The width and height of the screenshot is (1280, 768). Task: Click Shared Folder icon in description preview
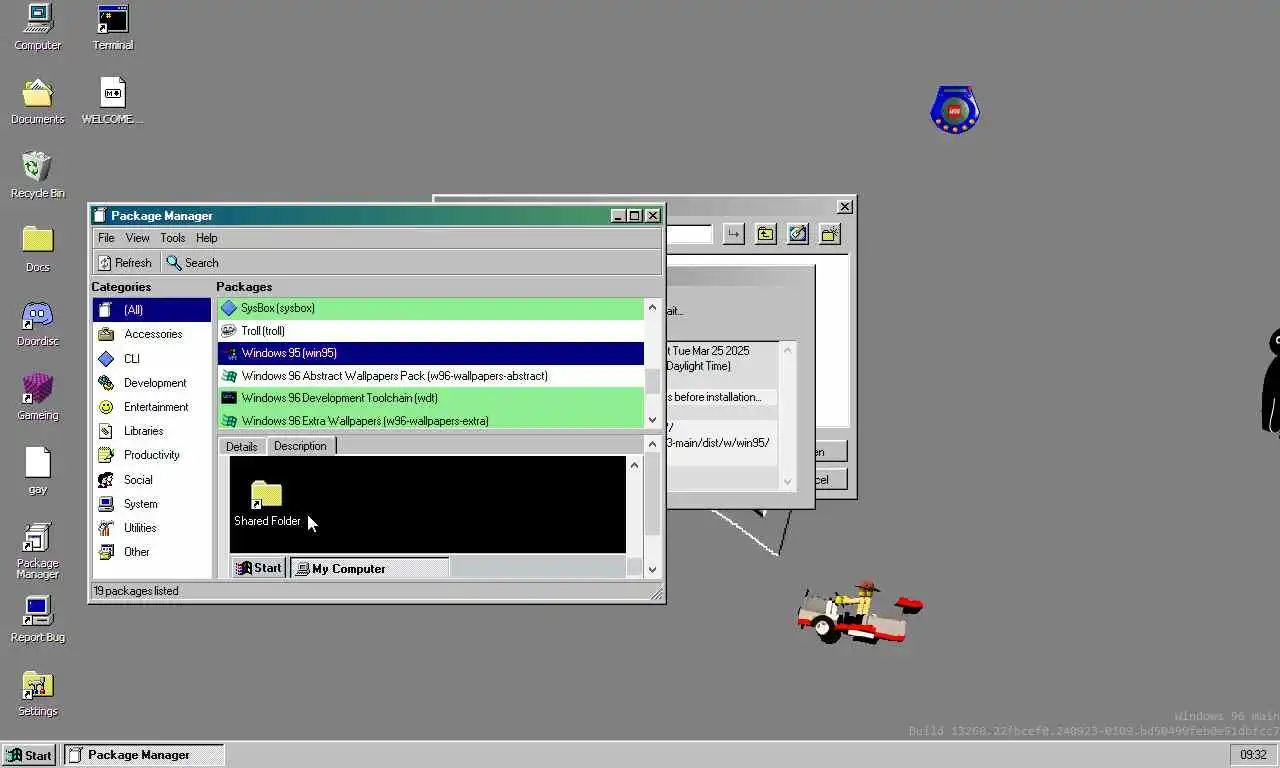[267, 503]
